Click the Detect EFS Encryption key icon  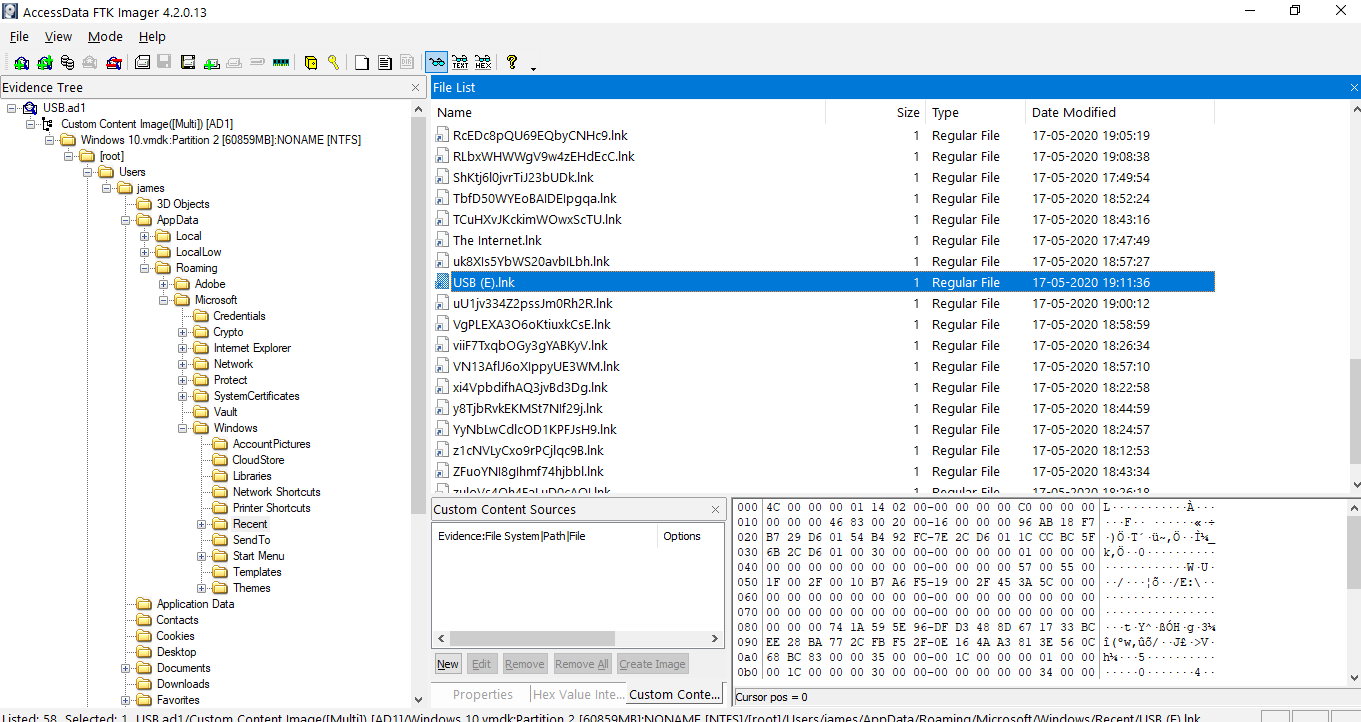(333, 62)
